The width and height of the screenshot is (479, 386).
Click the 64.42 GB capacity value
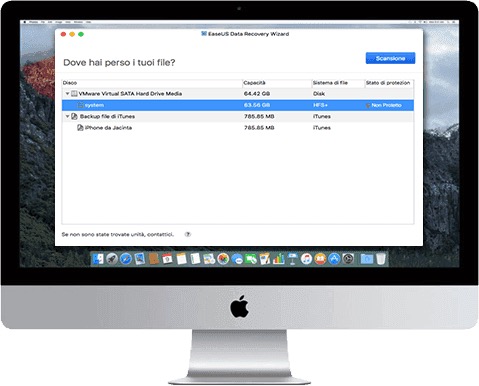point(257,94)
